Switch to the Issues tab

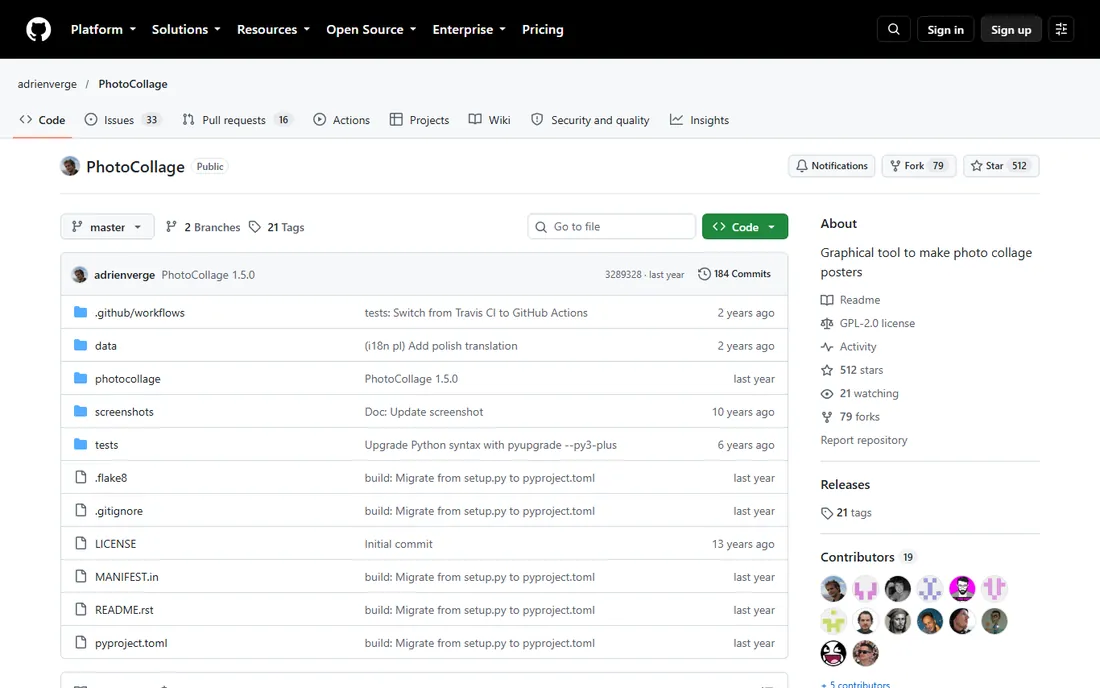pos(123,120)
